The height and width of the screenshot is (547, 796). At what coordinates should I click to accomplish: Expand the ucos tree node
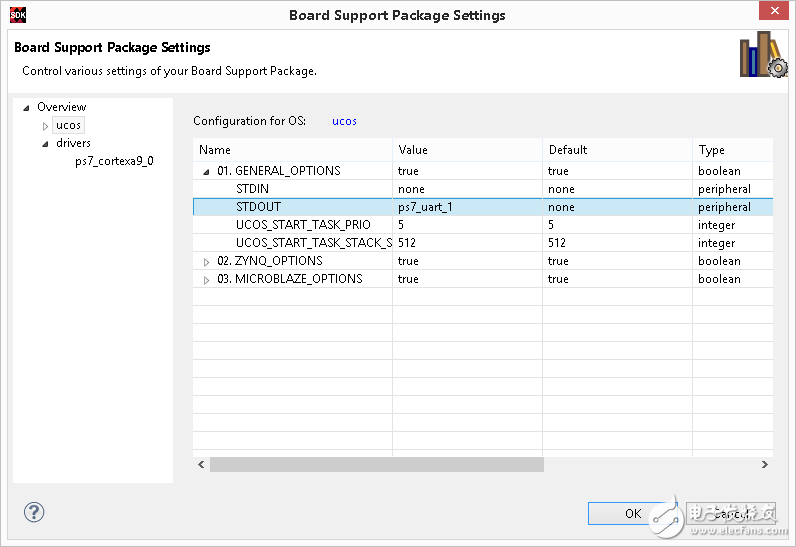[x=45, y=126]
